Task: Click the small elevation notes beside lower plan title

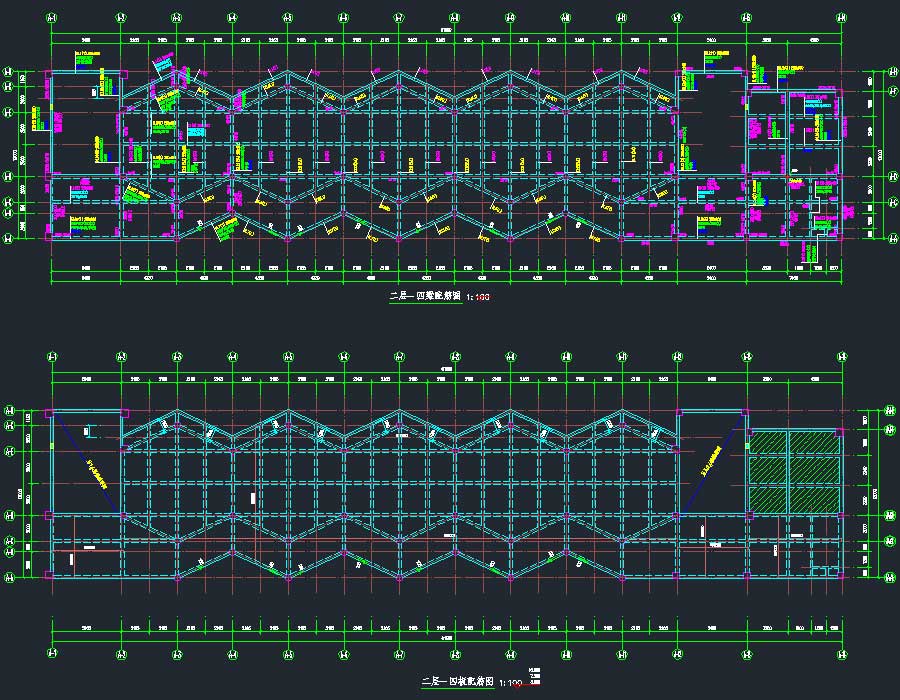Action: (534, 675)
